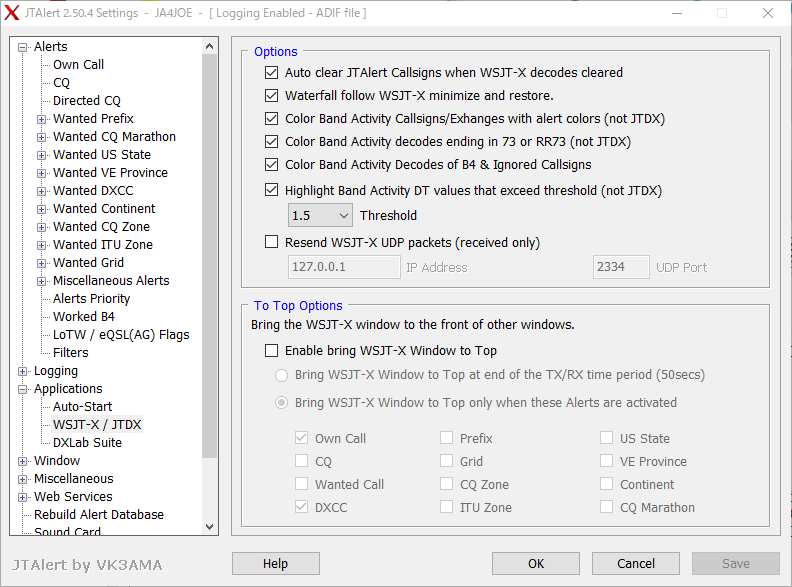
Task: Enable bring WSJT-X Window to Top
Action: (271, 351)
